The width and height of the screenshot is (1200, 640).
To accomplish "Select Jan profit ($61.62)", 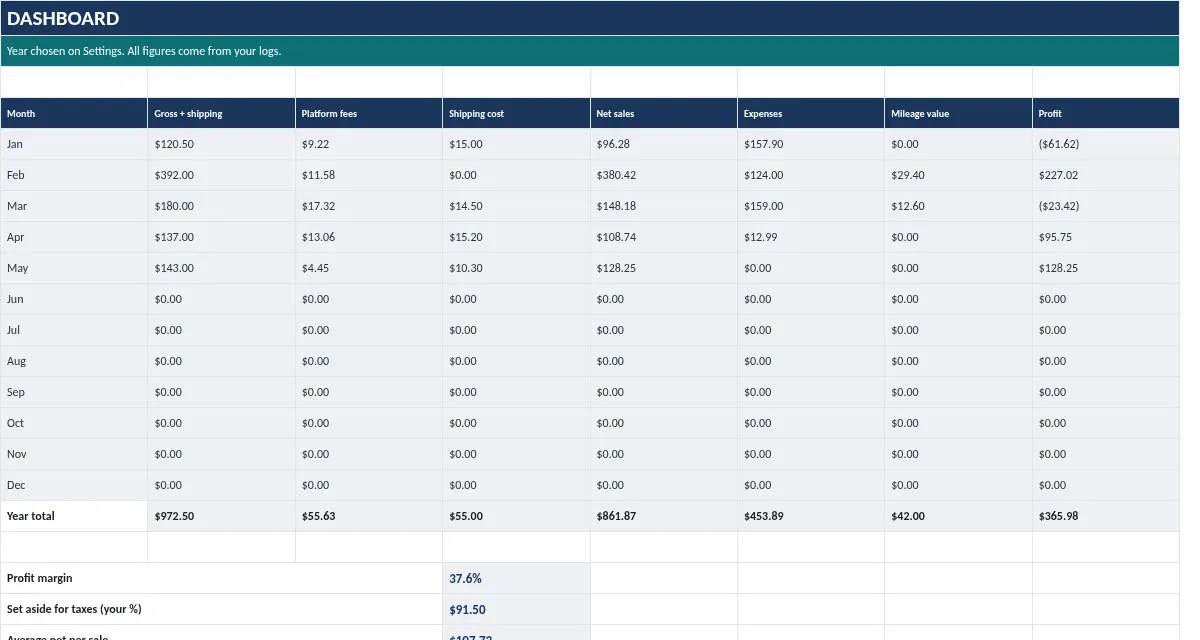I will tap(1106, 144).
